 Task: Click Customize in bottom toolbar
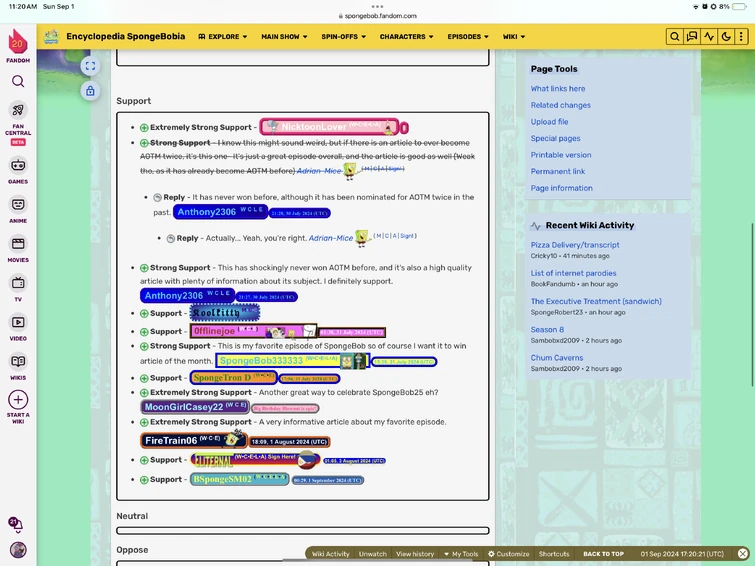[508, 554]
